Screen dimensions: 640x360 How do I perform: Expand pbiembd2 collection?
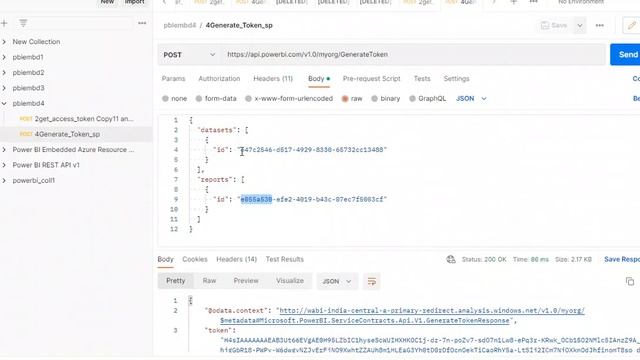coord(4,73)
